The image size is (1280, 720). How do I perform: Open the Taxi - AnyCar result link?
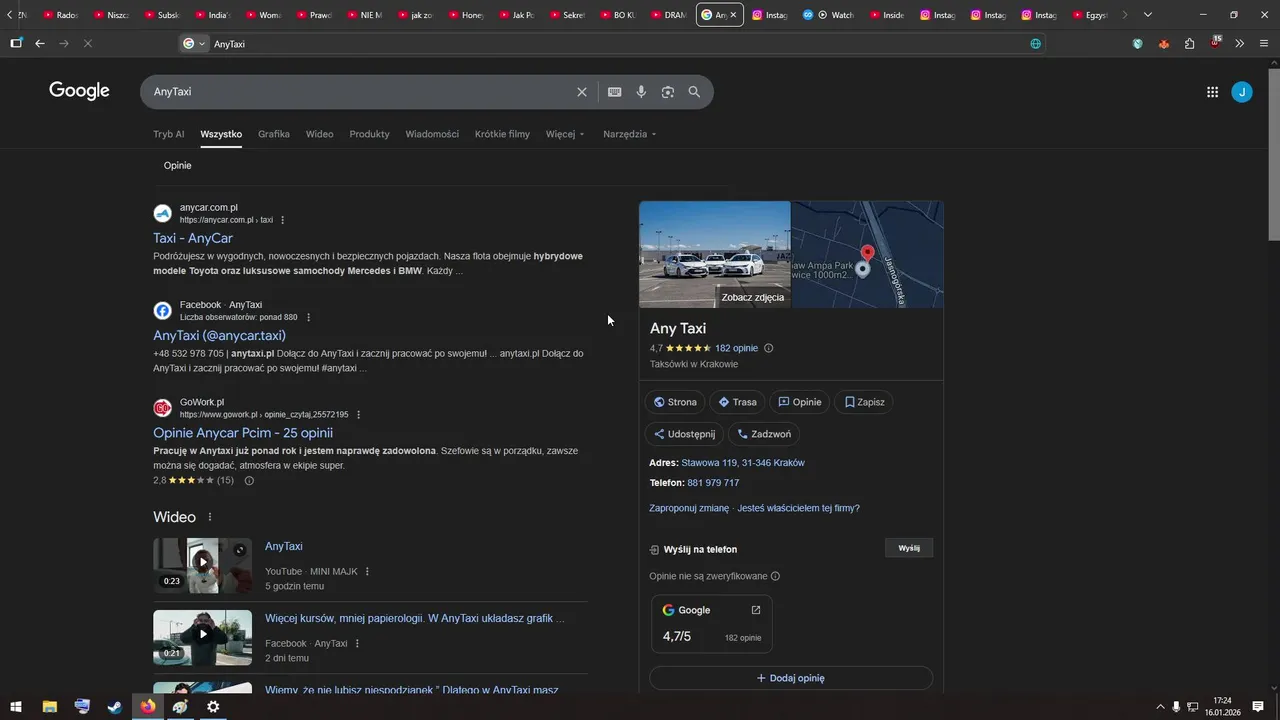tap(193, 238)
